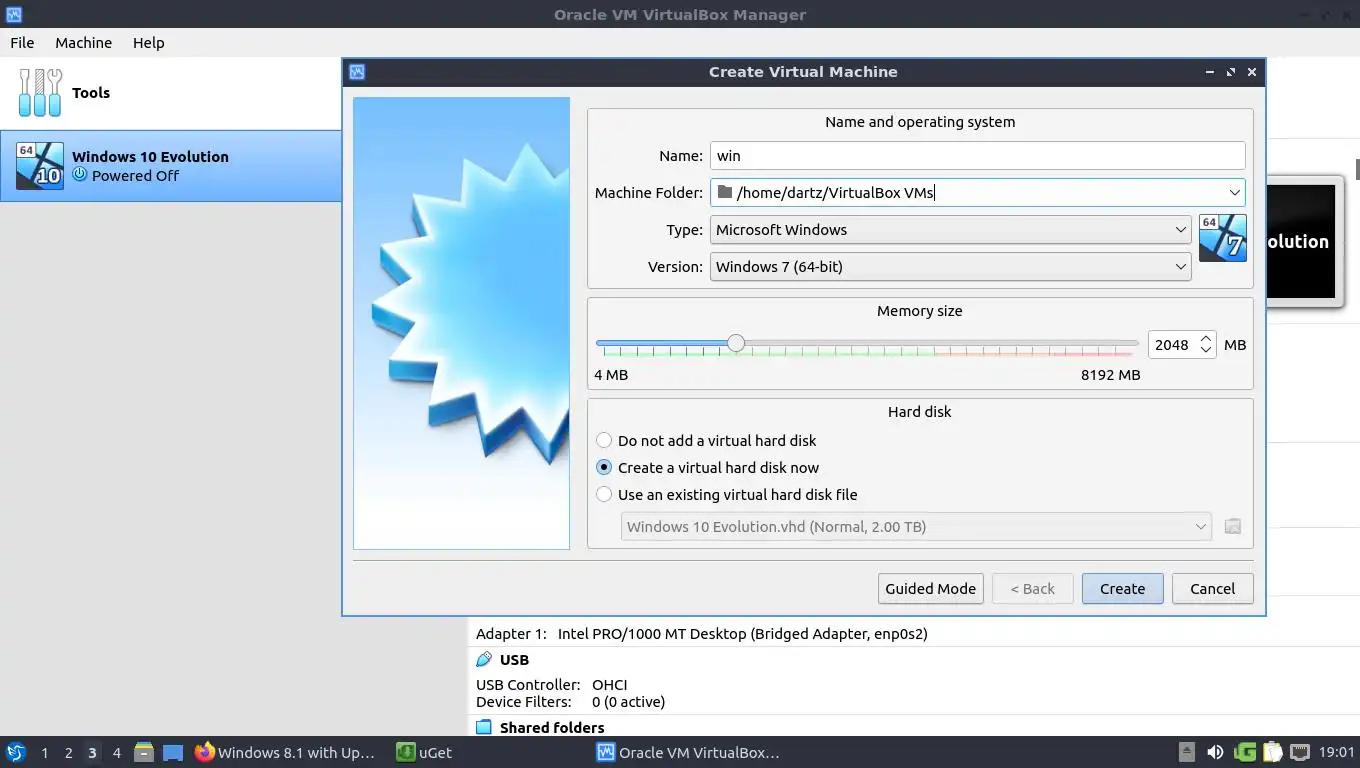
Task: Maximize the Create Virtual Machine dialog
Action: pyautogui.click(x=1230, y=72)
